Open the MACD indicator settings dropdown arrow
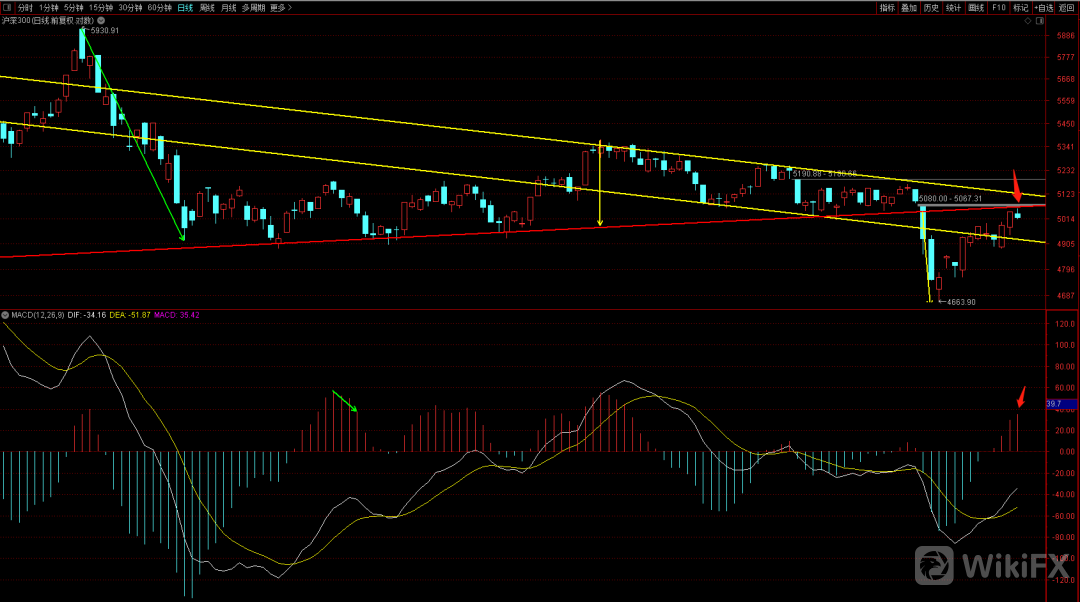The width and height of the screenshot is (1080, 602). [4, 315]
